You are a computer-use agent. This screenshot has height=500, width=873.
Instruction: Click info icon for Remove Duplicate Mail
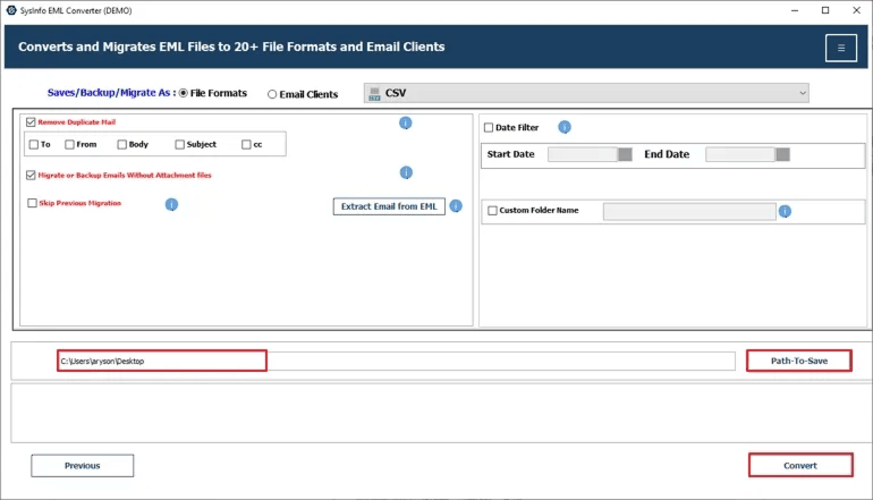coord(405,123)
